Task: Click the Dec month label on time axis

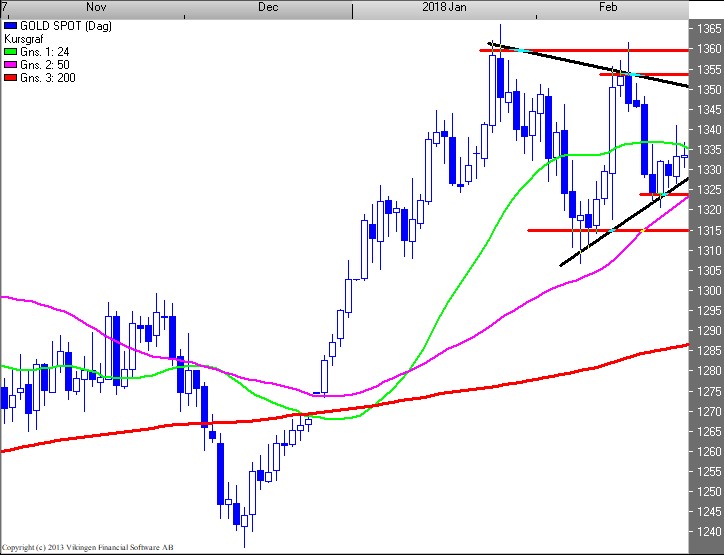Action: click(x=268, y=7)
